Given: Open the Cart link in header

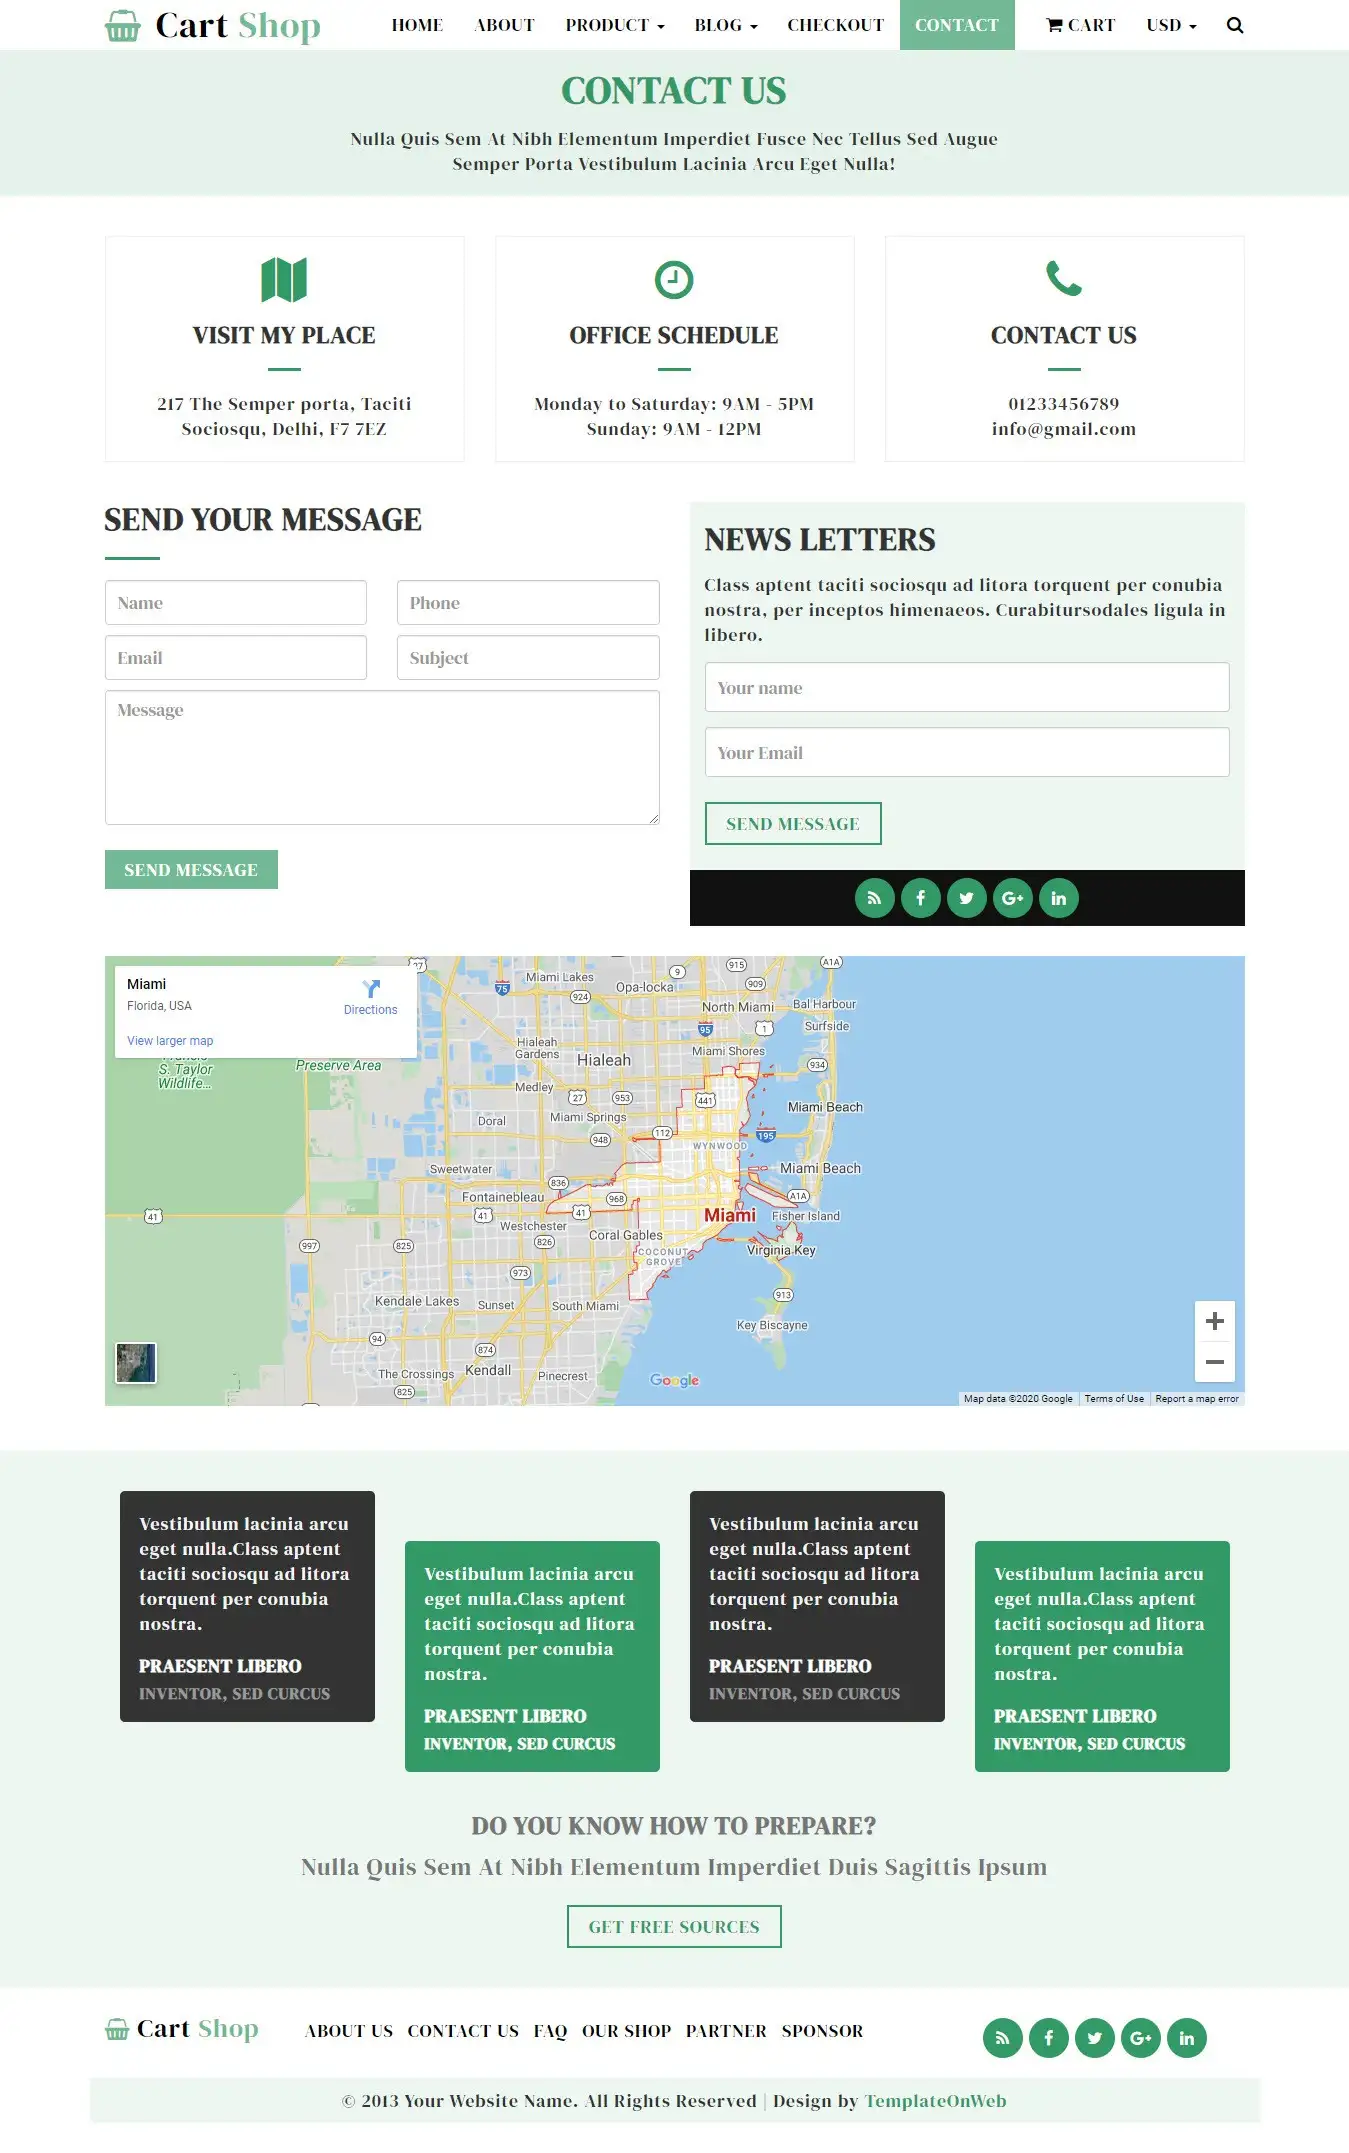Looking at the screenshot, I should 1080,25.
